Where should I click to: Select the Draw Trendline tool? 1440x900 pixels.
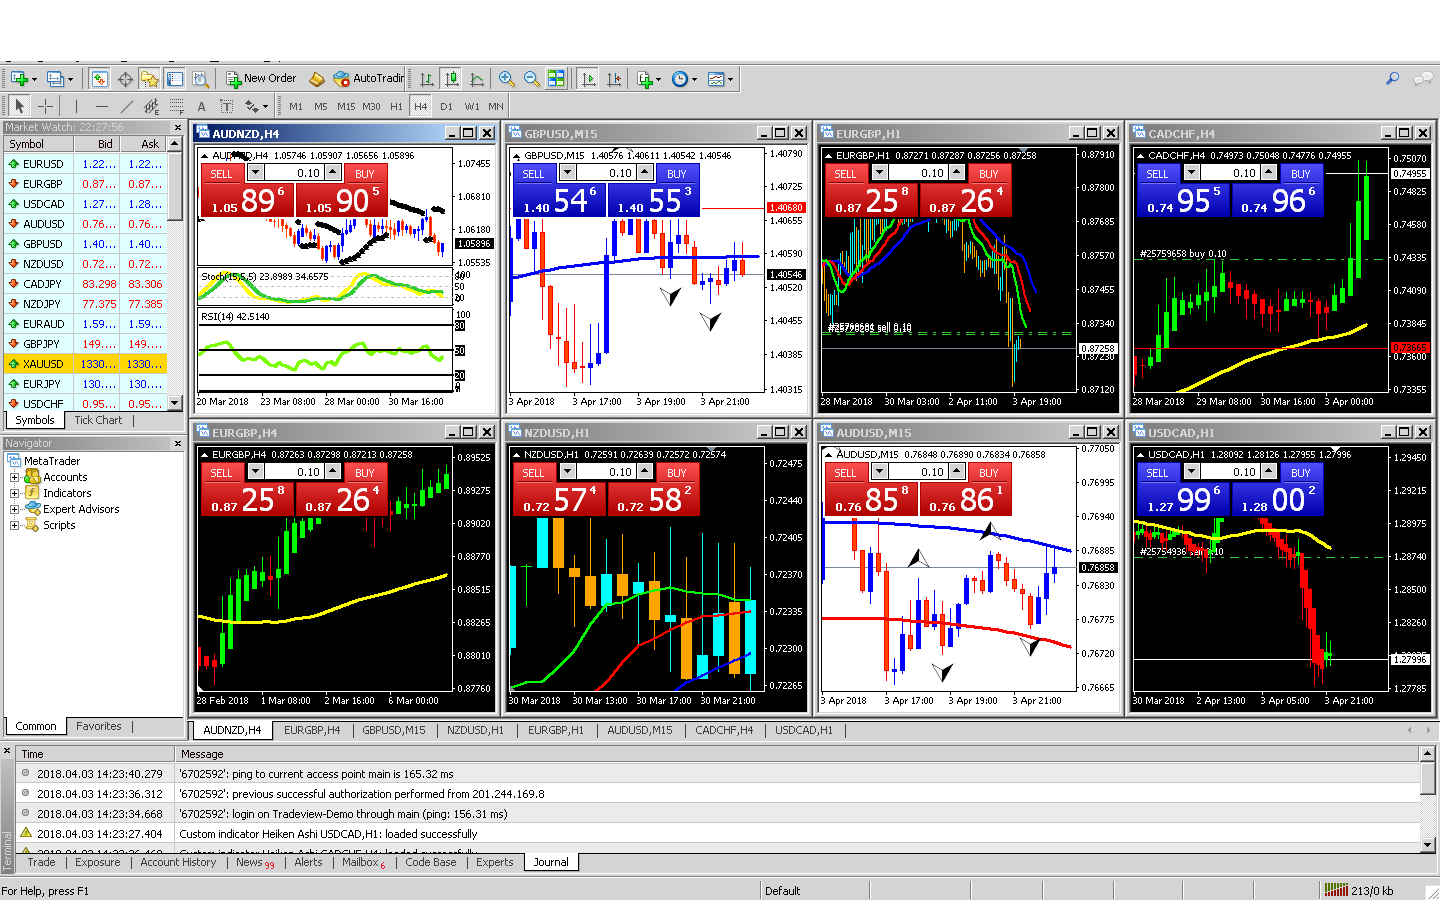pos(126,106)
